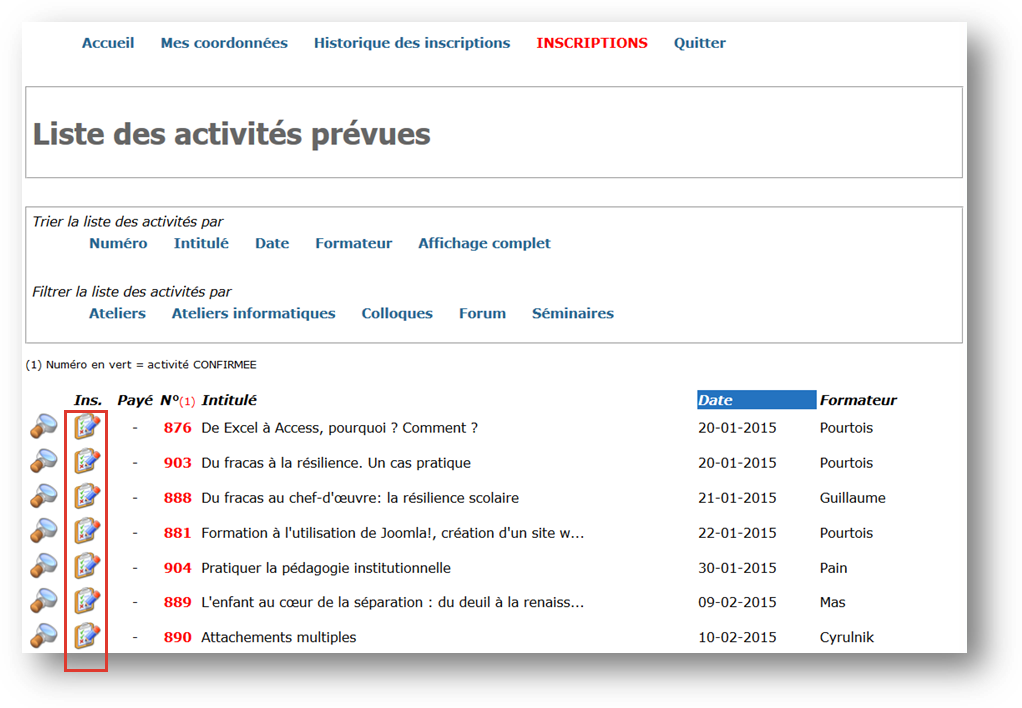1022x708 pixels.
Task: Open magnifier details for activity 904
Action: [x=44, y=567]
